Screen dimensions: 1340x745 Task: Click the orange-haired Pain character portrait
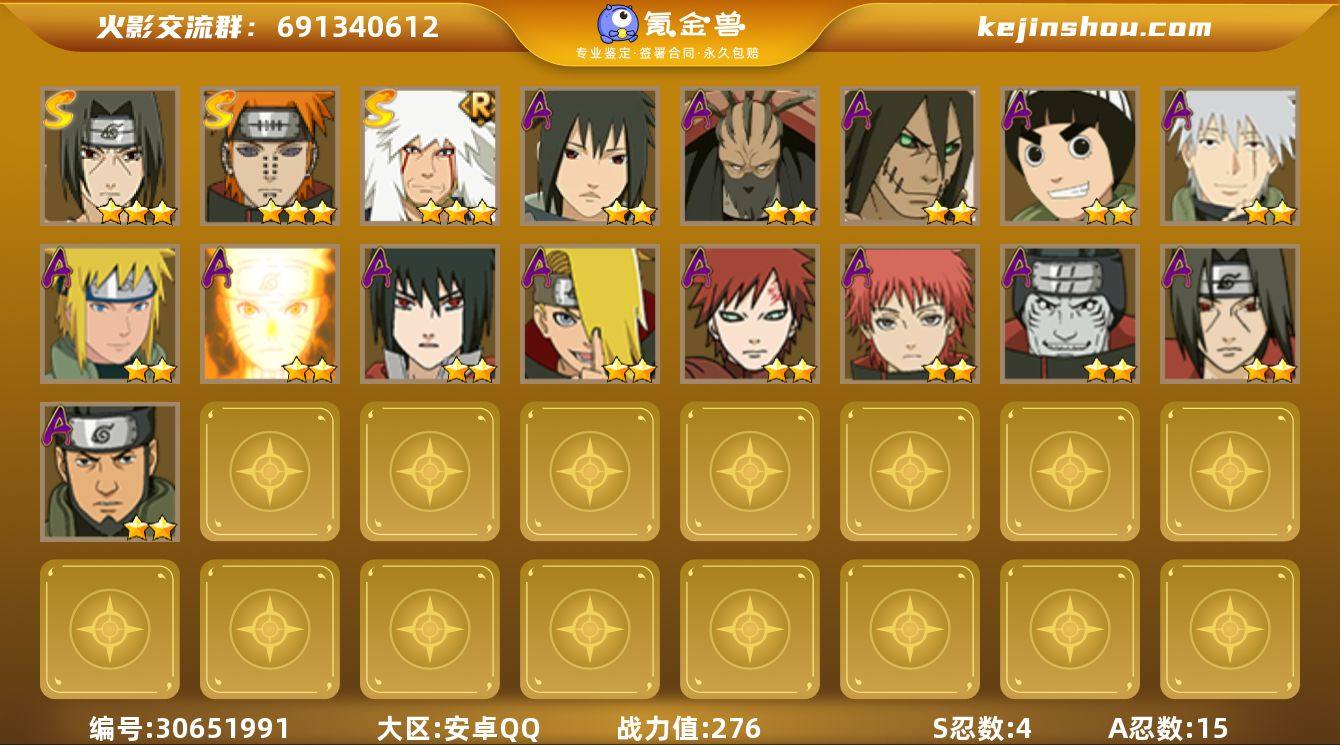[x=270, y=156]
